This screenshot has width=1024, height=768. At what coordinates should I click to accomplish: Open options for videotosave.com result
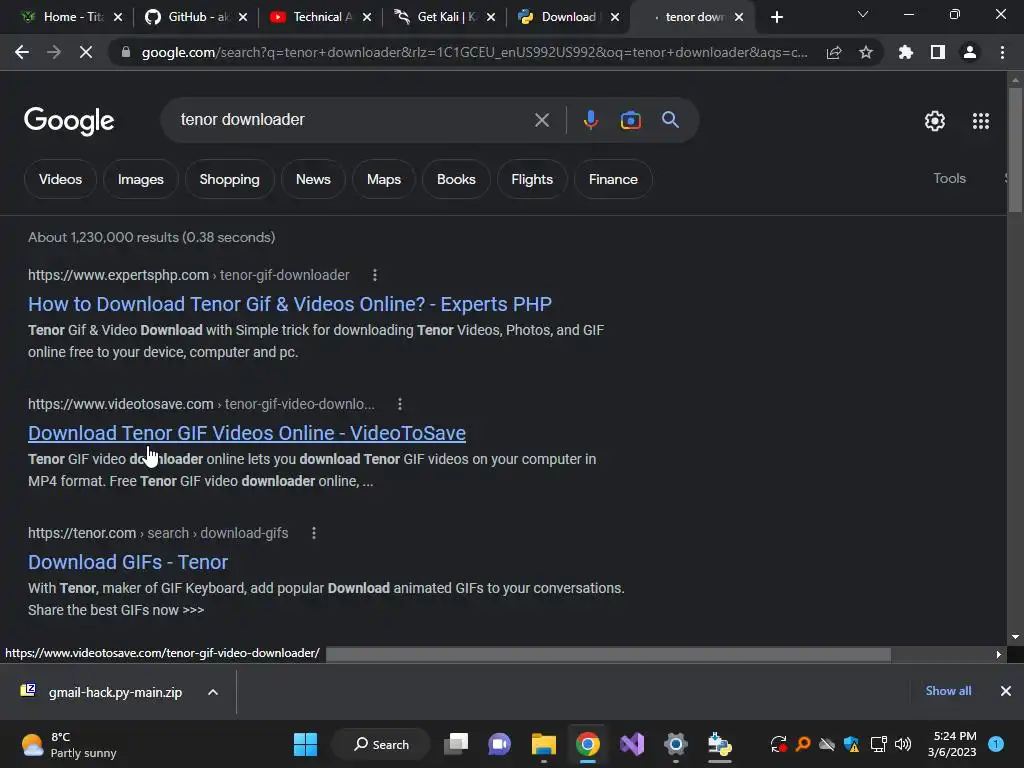pos(400,404)
